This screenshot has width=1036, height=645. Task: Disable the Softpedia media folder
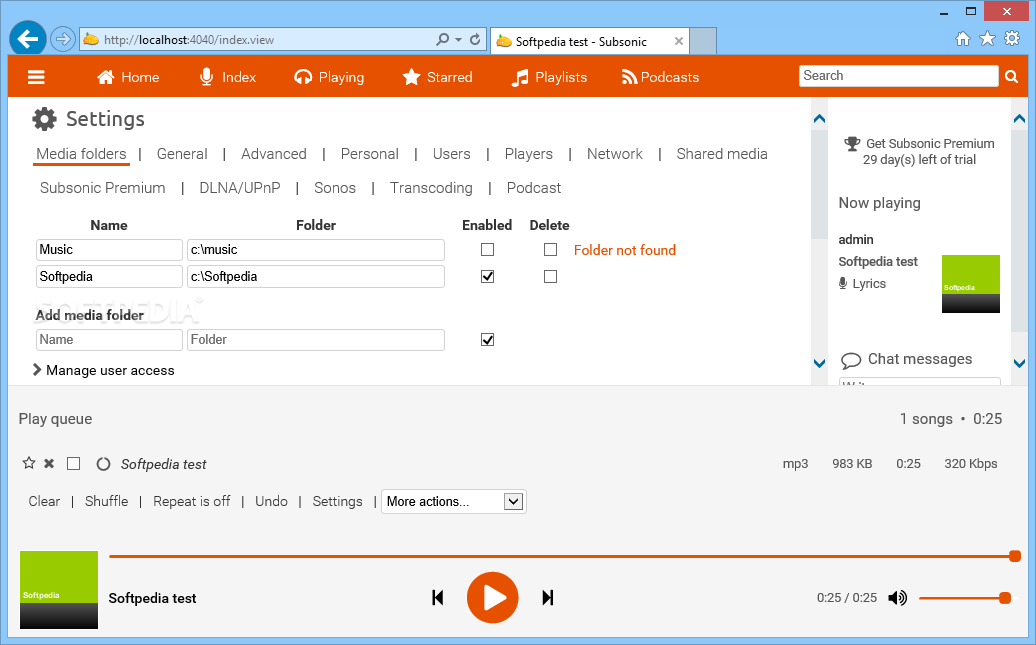(x=488, y=277)
